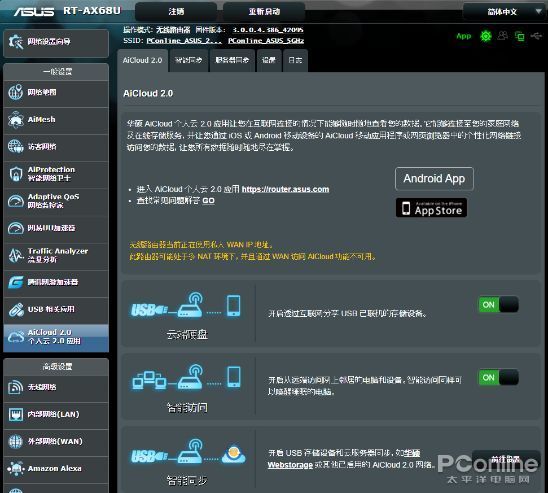The width and height of the screenshot is (548, 493).
Task: Click firmware version 3.0.0.4.386_42095
Action: pyautogui.click(x=268, y=30)
